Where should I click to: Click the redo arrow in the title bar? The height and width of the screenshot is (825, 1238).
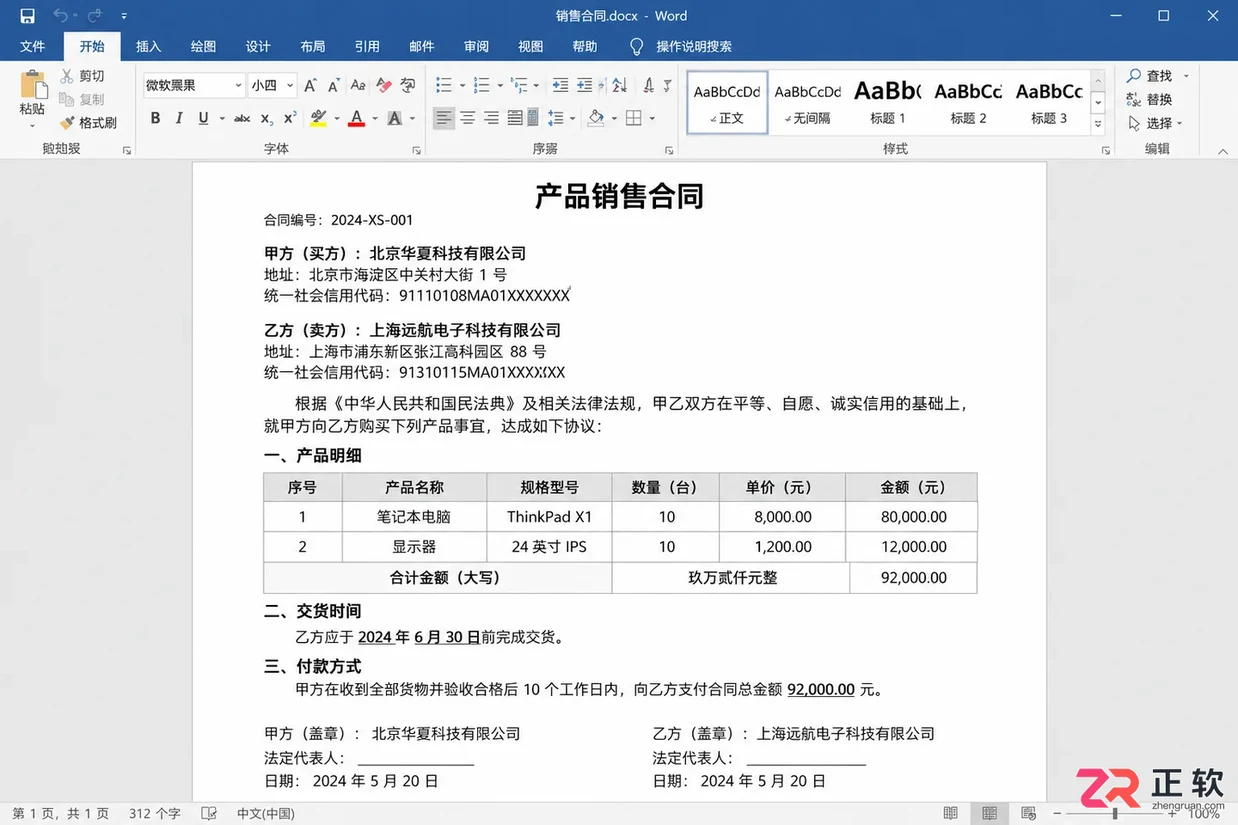[95, 16]
